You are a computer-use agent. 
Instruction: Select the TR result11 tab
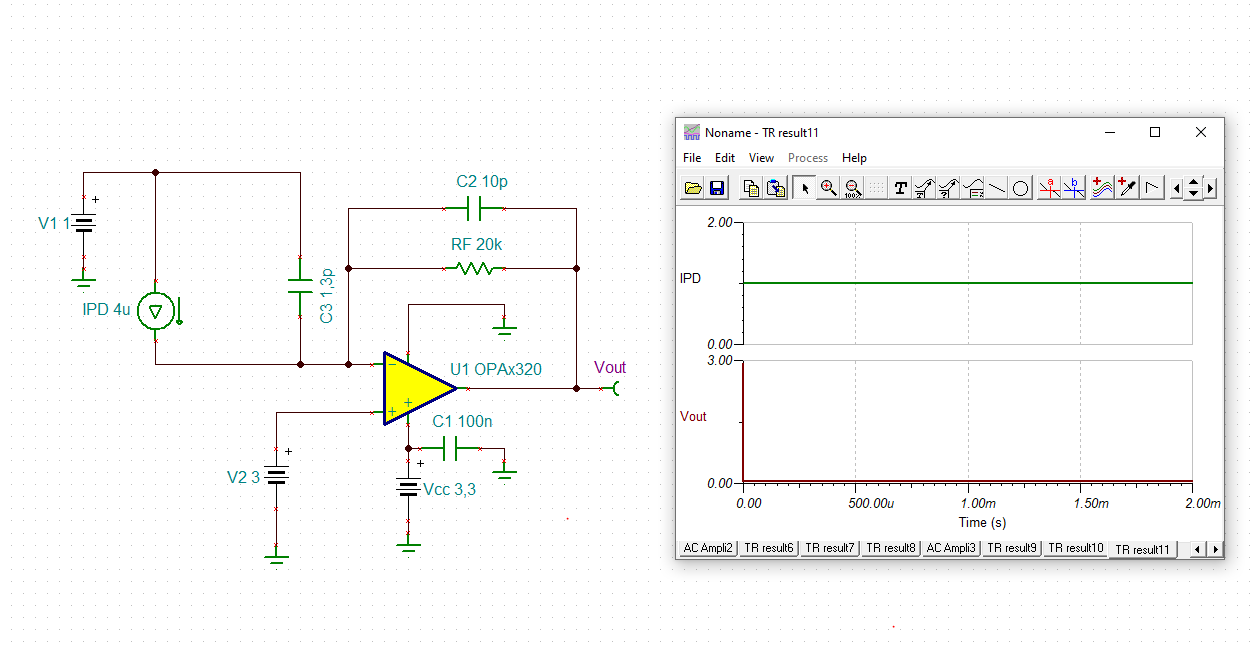tap(1142, 549)
